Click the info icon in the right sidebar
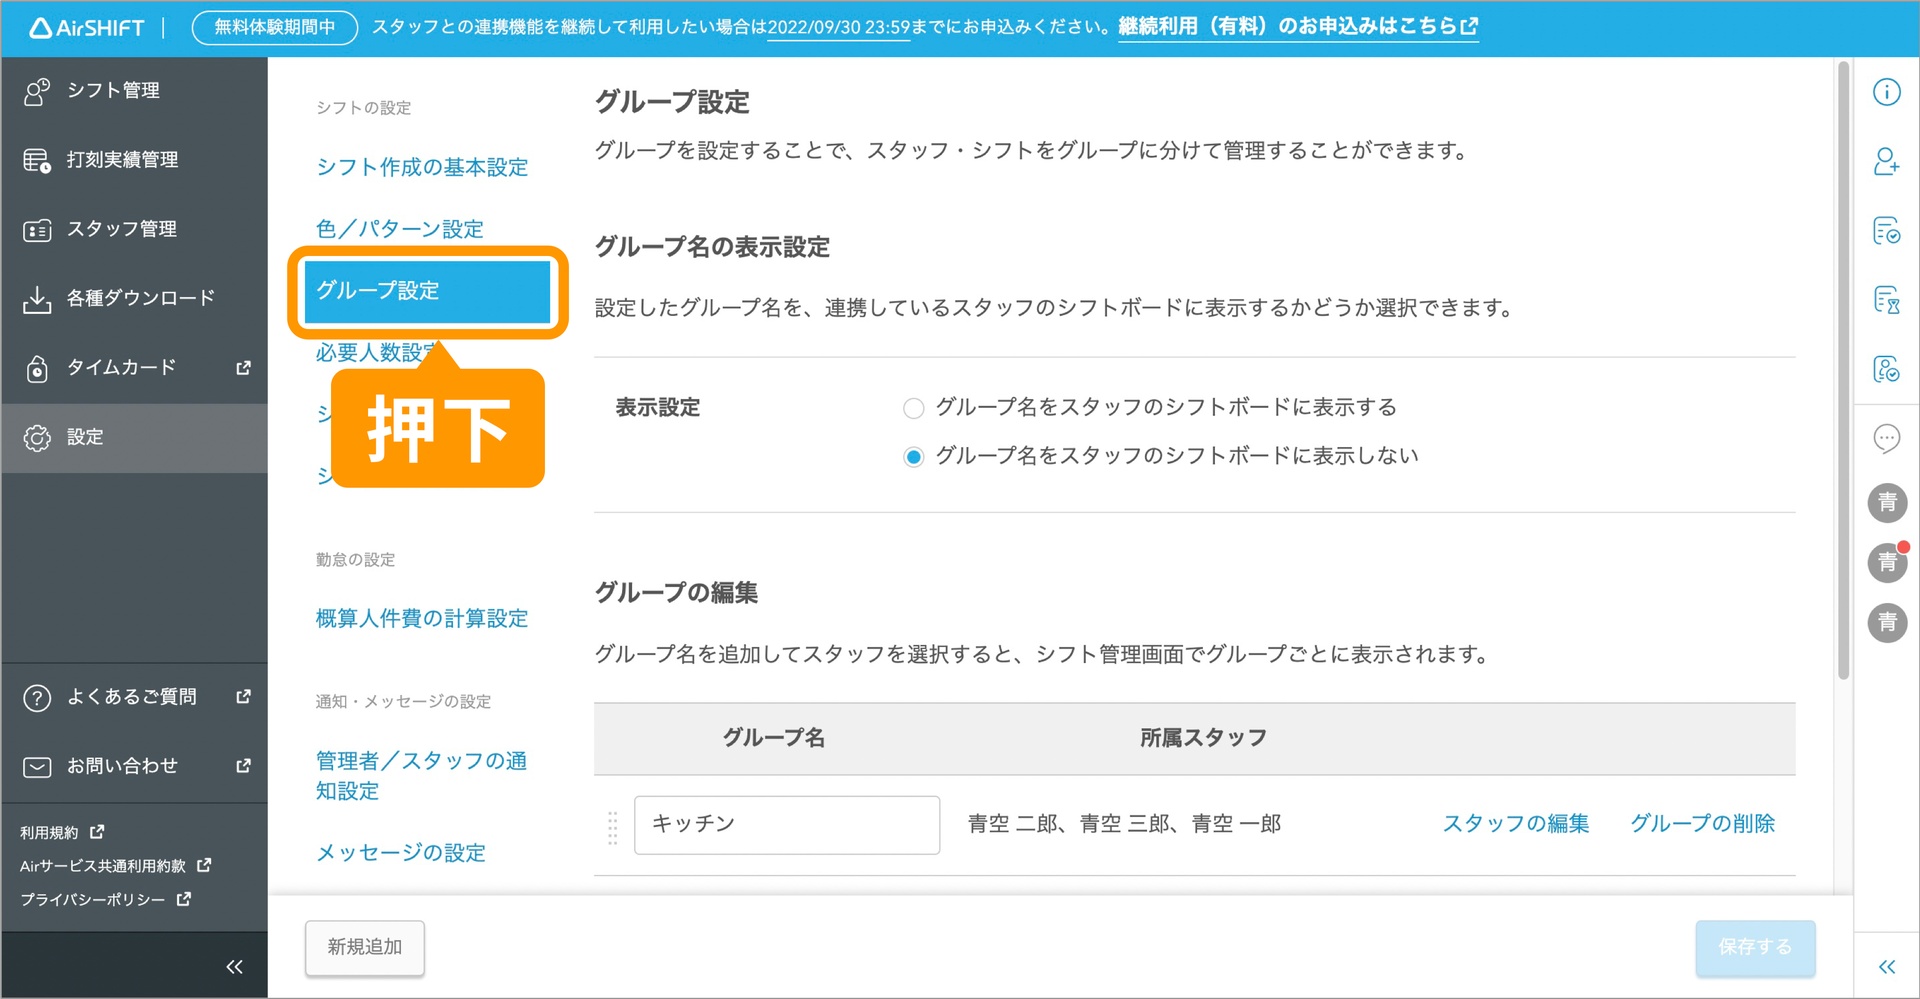 click(1887, 91)
